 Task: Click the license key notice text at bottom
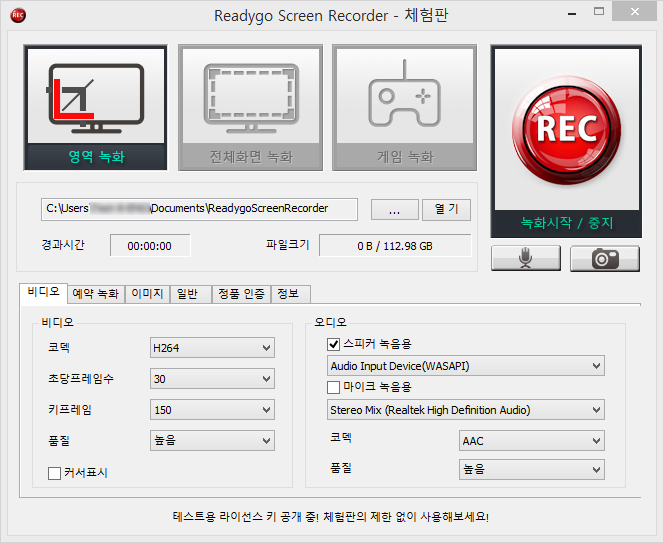(x=331, y=517)
